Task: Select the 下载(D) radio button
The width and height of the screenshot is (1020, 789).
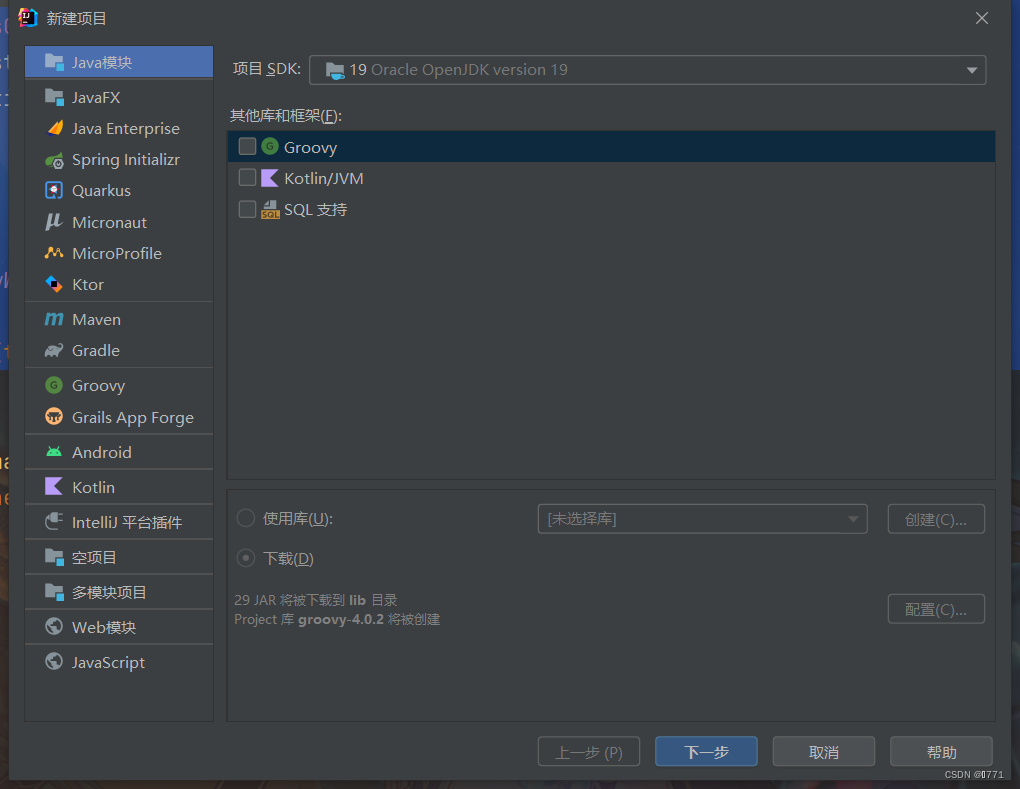Action: pyautogui.click(x=246, y=558)
